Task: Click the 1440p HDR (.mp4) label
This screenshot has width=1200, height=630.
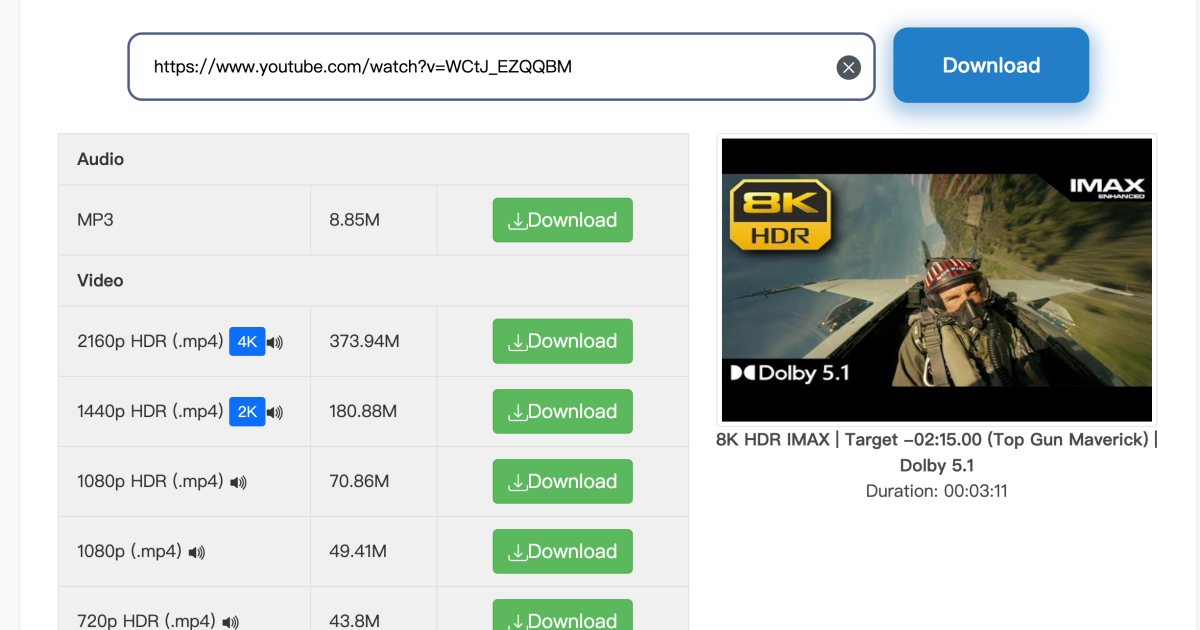Action: coord(150,411)
